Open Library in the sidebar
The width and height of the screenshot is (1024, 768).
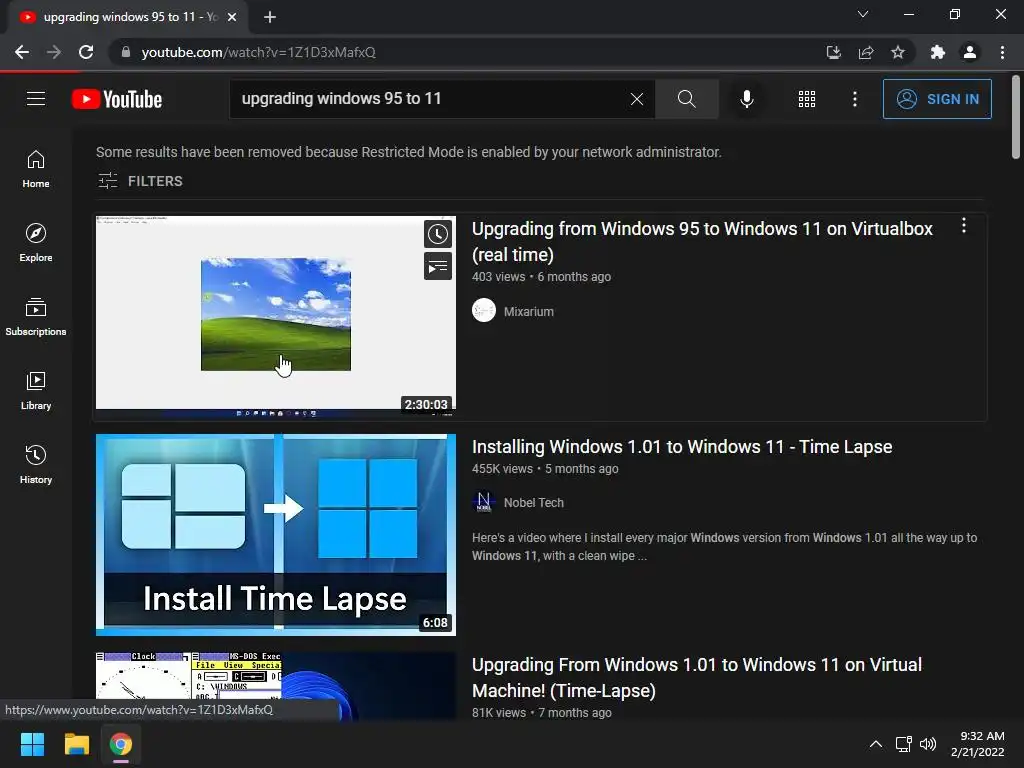point(36,391)
